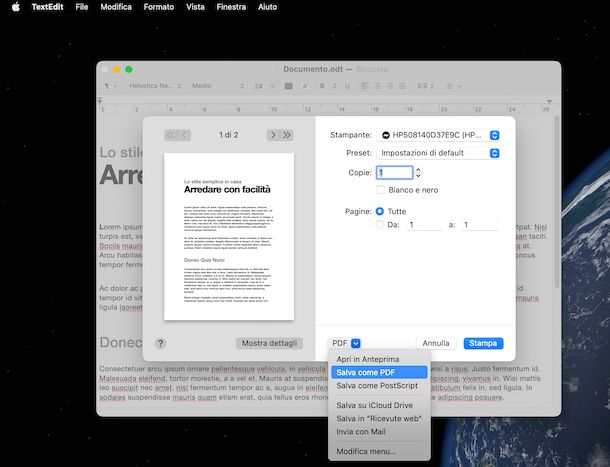Open the File menu
This screenshot has height=467, width=610.
[x=82, y=7]
